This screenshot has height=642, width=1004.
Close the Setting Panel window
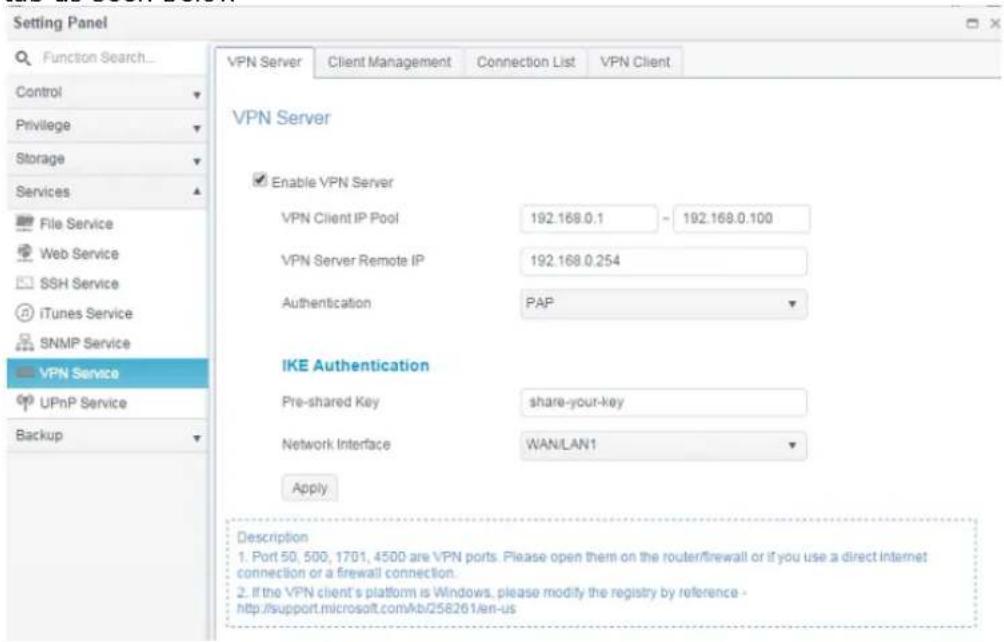pyautogui.click(x=994, y=24)
